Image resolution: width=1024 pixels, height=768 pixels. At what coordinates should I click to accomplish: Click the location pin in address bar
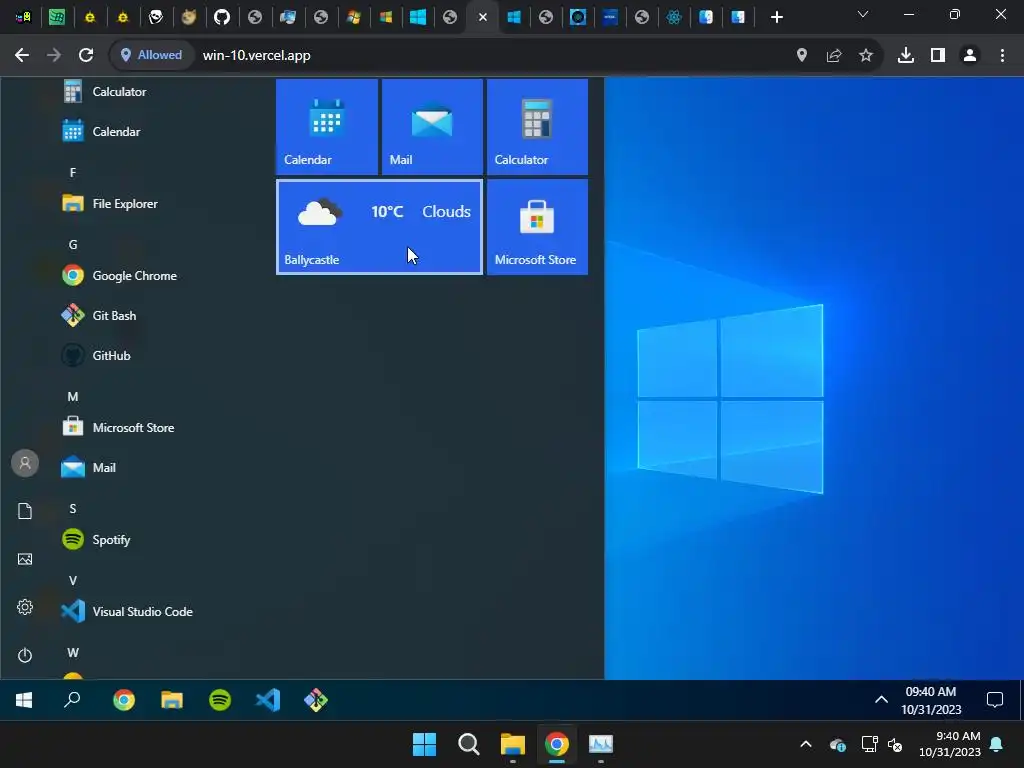click(x=802, y=56)
